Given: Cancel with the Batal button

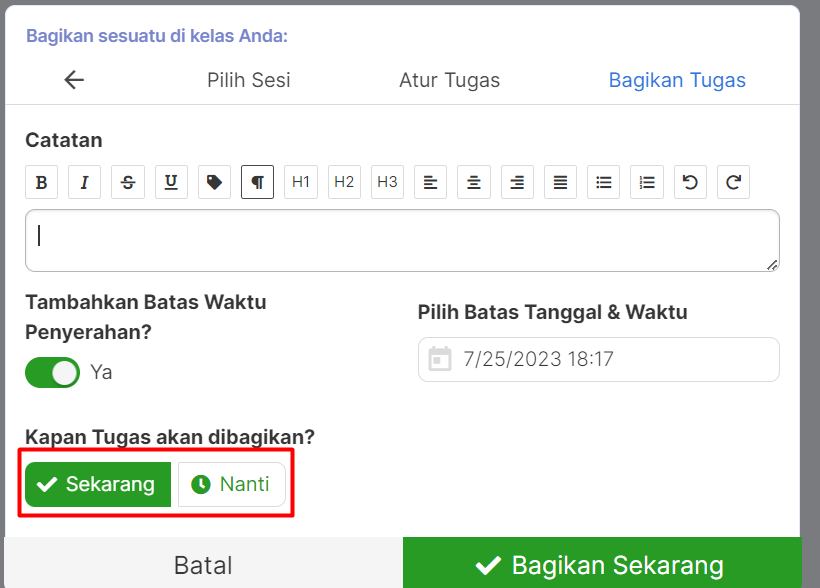Looking at the screenshot, I should point(202,565).
